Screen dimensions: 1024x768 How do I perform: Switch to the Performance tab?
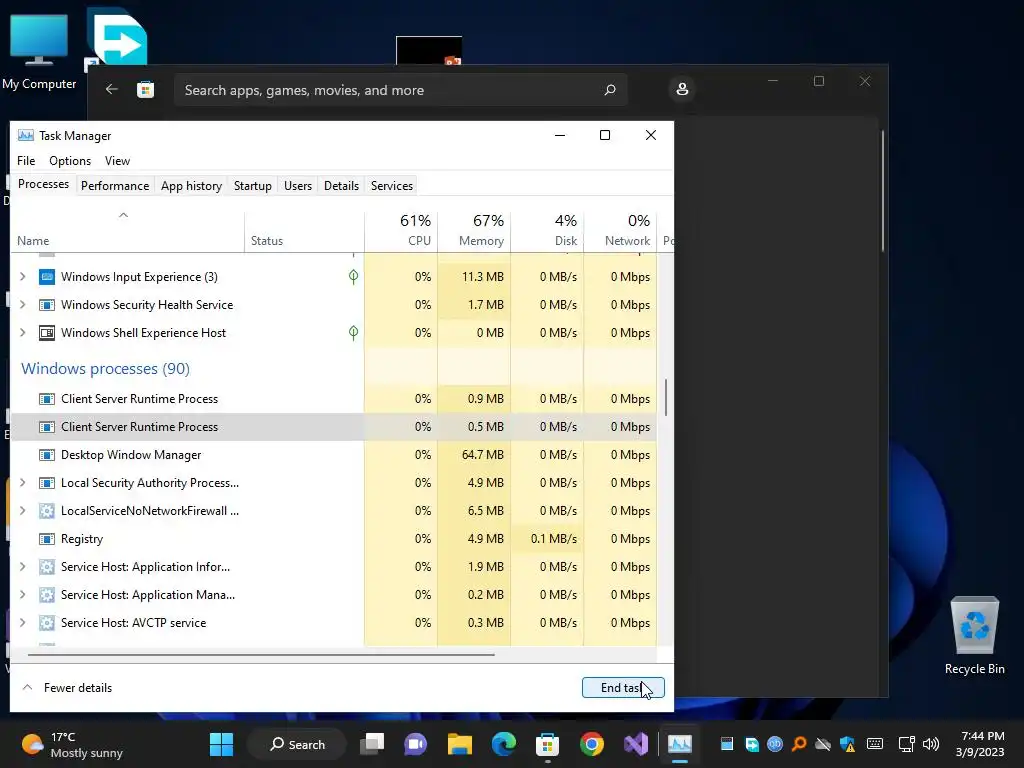[x=115, y=186]
